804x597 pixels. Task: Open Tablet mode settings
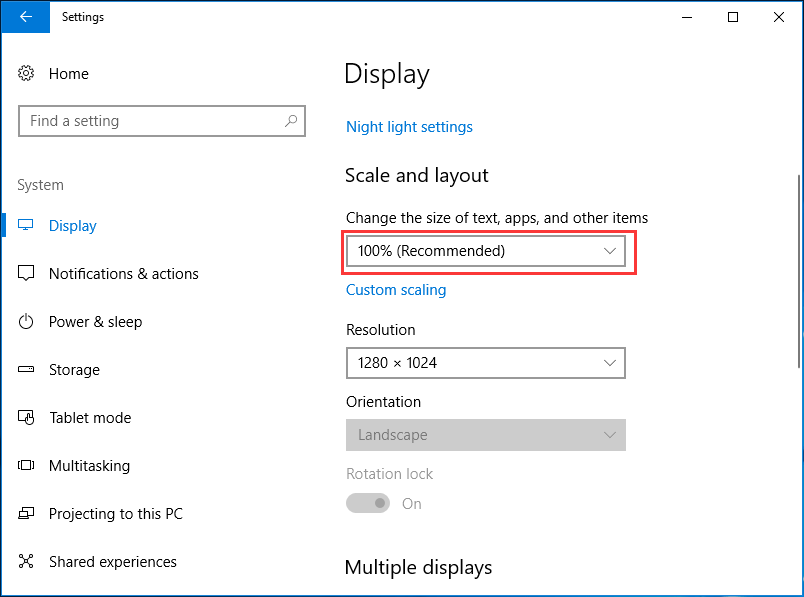(x=89, y=417)
